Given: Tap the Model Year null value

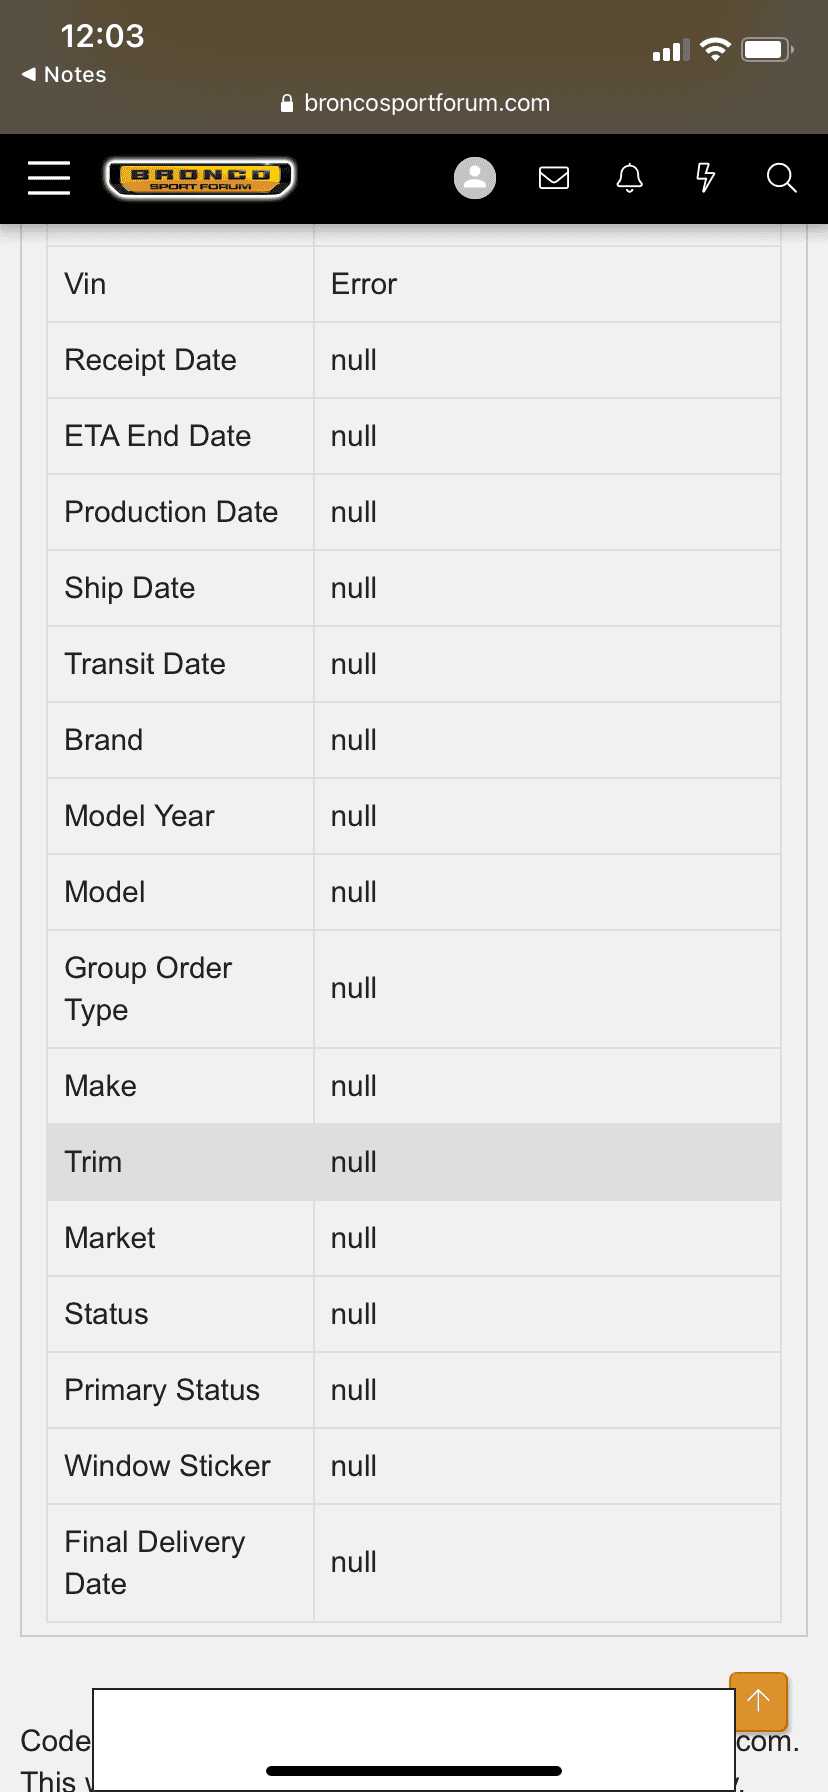Looking at the screenshot, I should [x=354, y=816].
